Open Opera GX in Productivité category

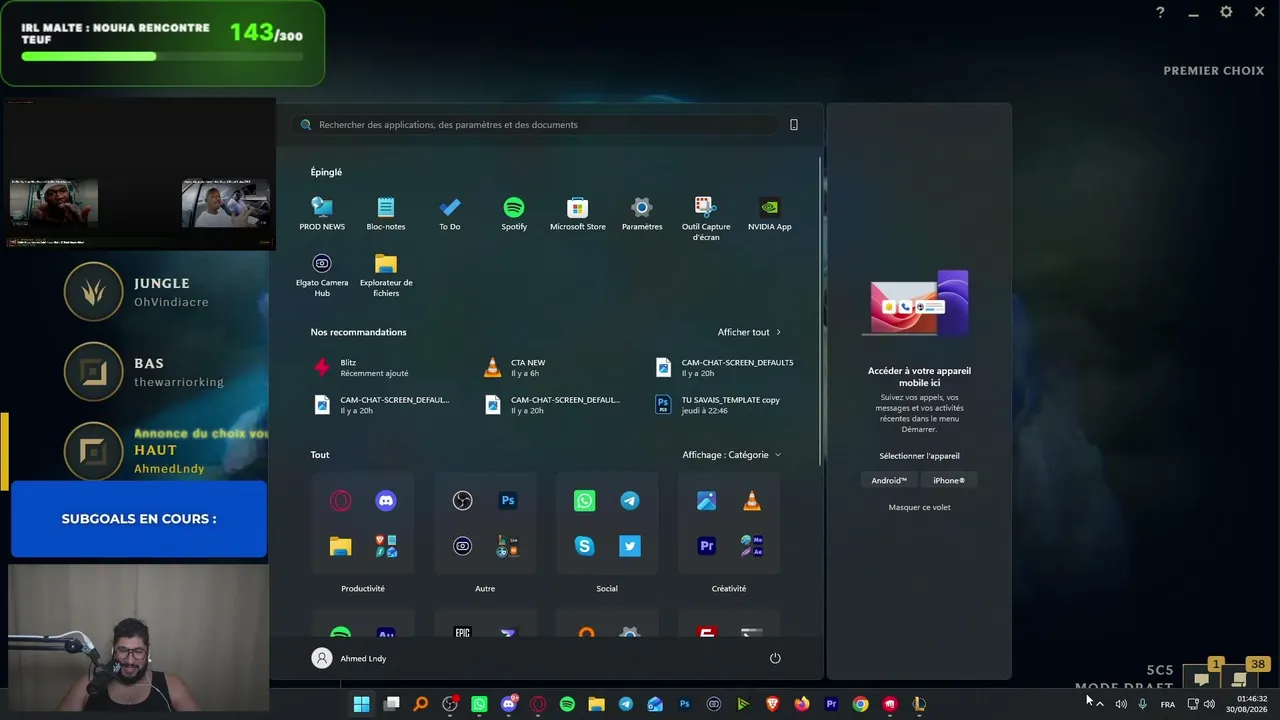[x=341, y=501]
